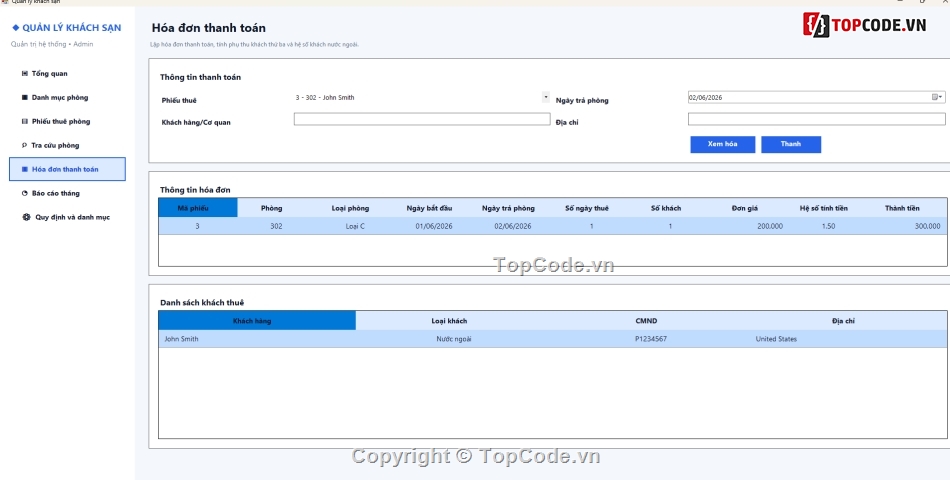950x480 pixels.
Task: Go to Phiếu thuê phòng page
Action: [x=67, y=122]
